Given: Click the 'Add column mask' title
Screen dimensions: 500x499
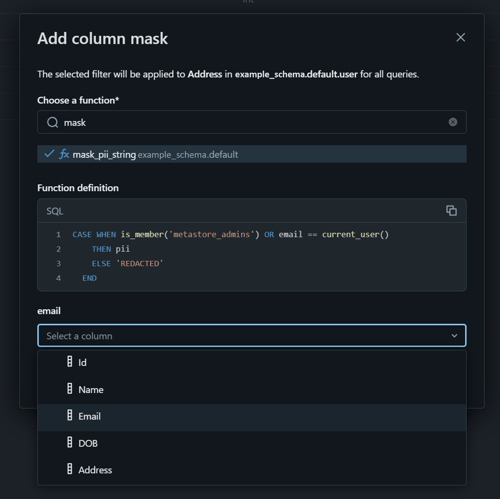Looking at the screenshot, I should pyautogui.click(x=103, y=38).
